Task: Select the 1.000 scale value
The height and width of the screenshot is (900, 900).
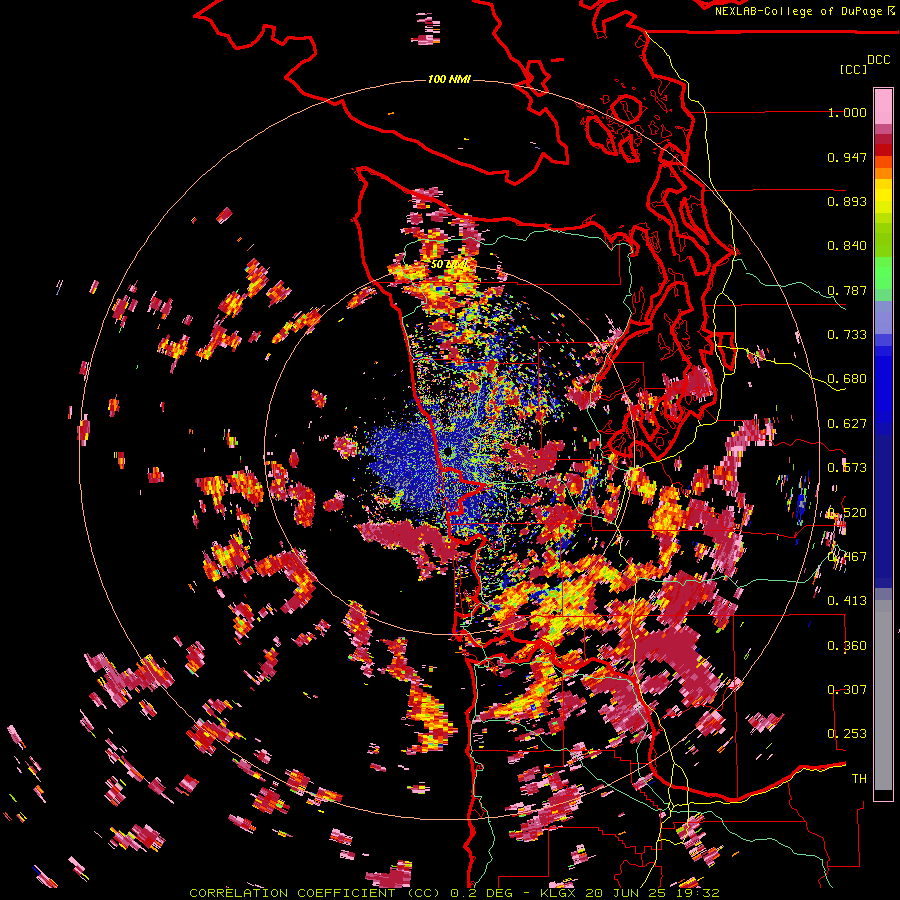Action: pos(847,112)
